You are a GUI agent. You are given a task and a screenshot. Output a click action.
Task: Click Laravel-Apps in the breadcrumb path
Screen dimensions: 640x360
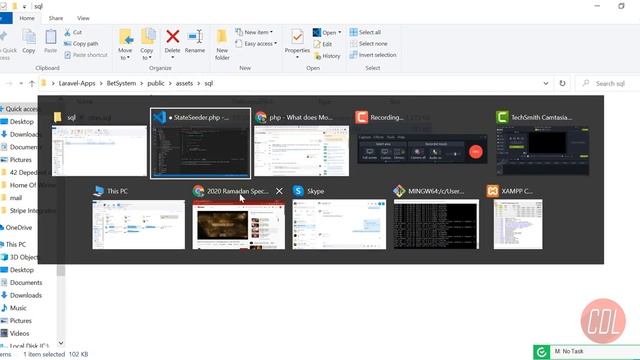(x=77, y=83)
